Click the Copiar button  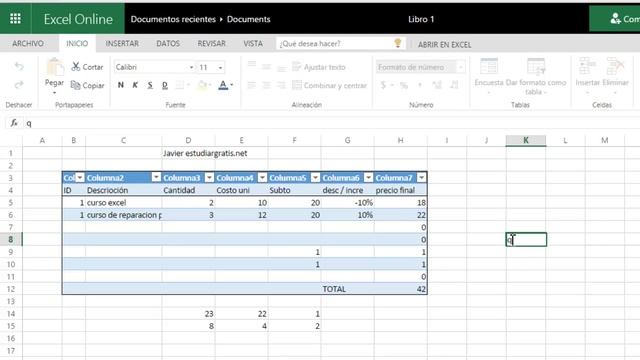(x=87, y=85)
